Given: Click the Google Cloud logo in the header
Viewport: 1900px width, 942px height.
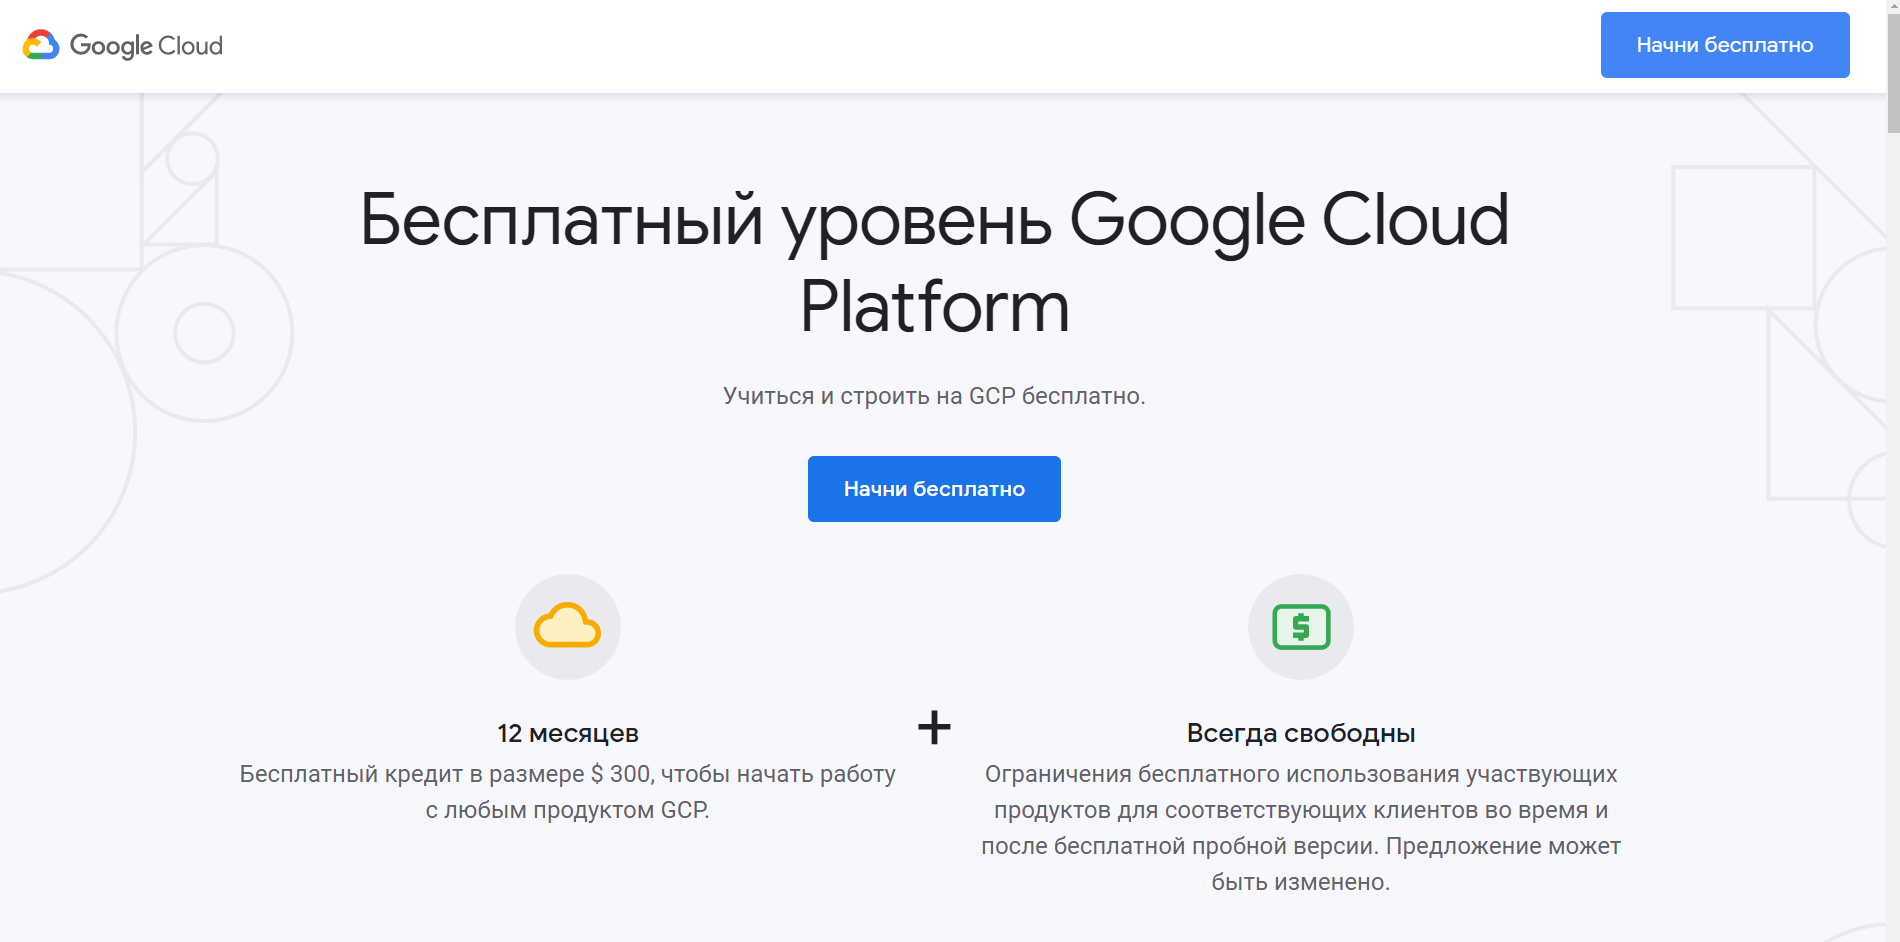Looking at the screenshot, I should click(122, 45).
